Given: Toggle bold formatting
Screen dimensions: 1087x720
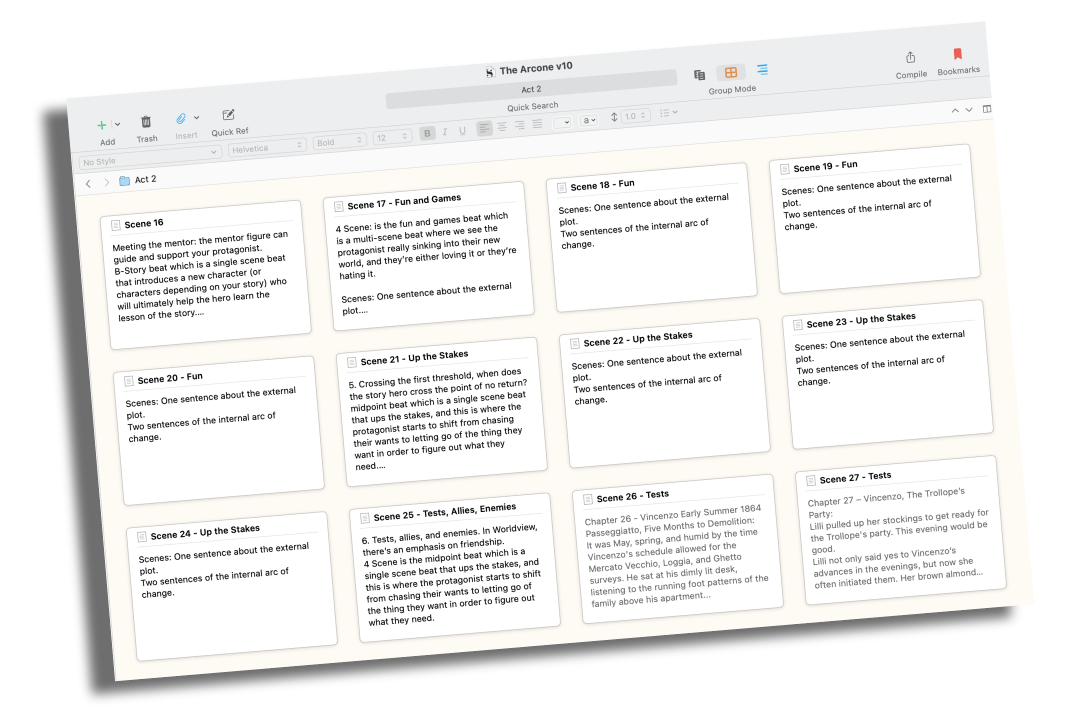Looking at the screenshot, I should coord(428,132).
